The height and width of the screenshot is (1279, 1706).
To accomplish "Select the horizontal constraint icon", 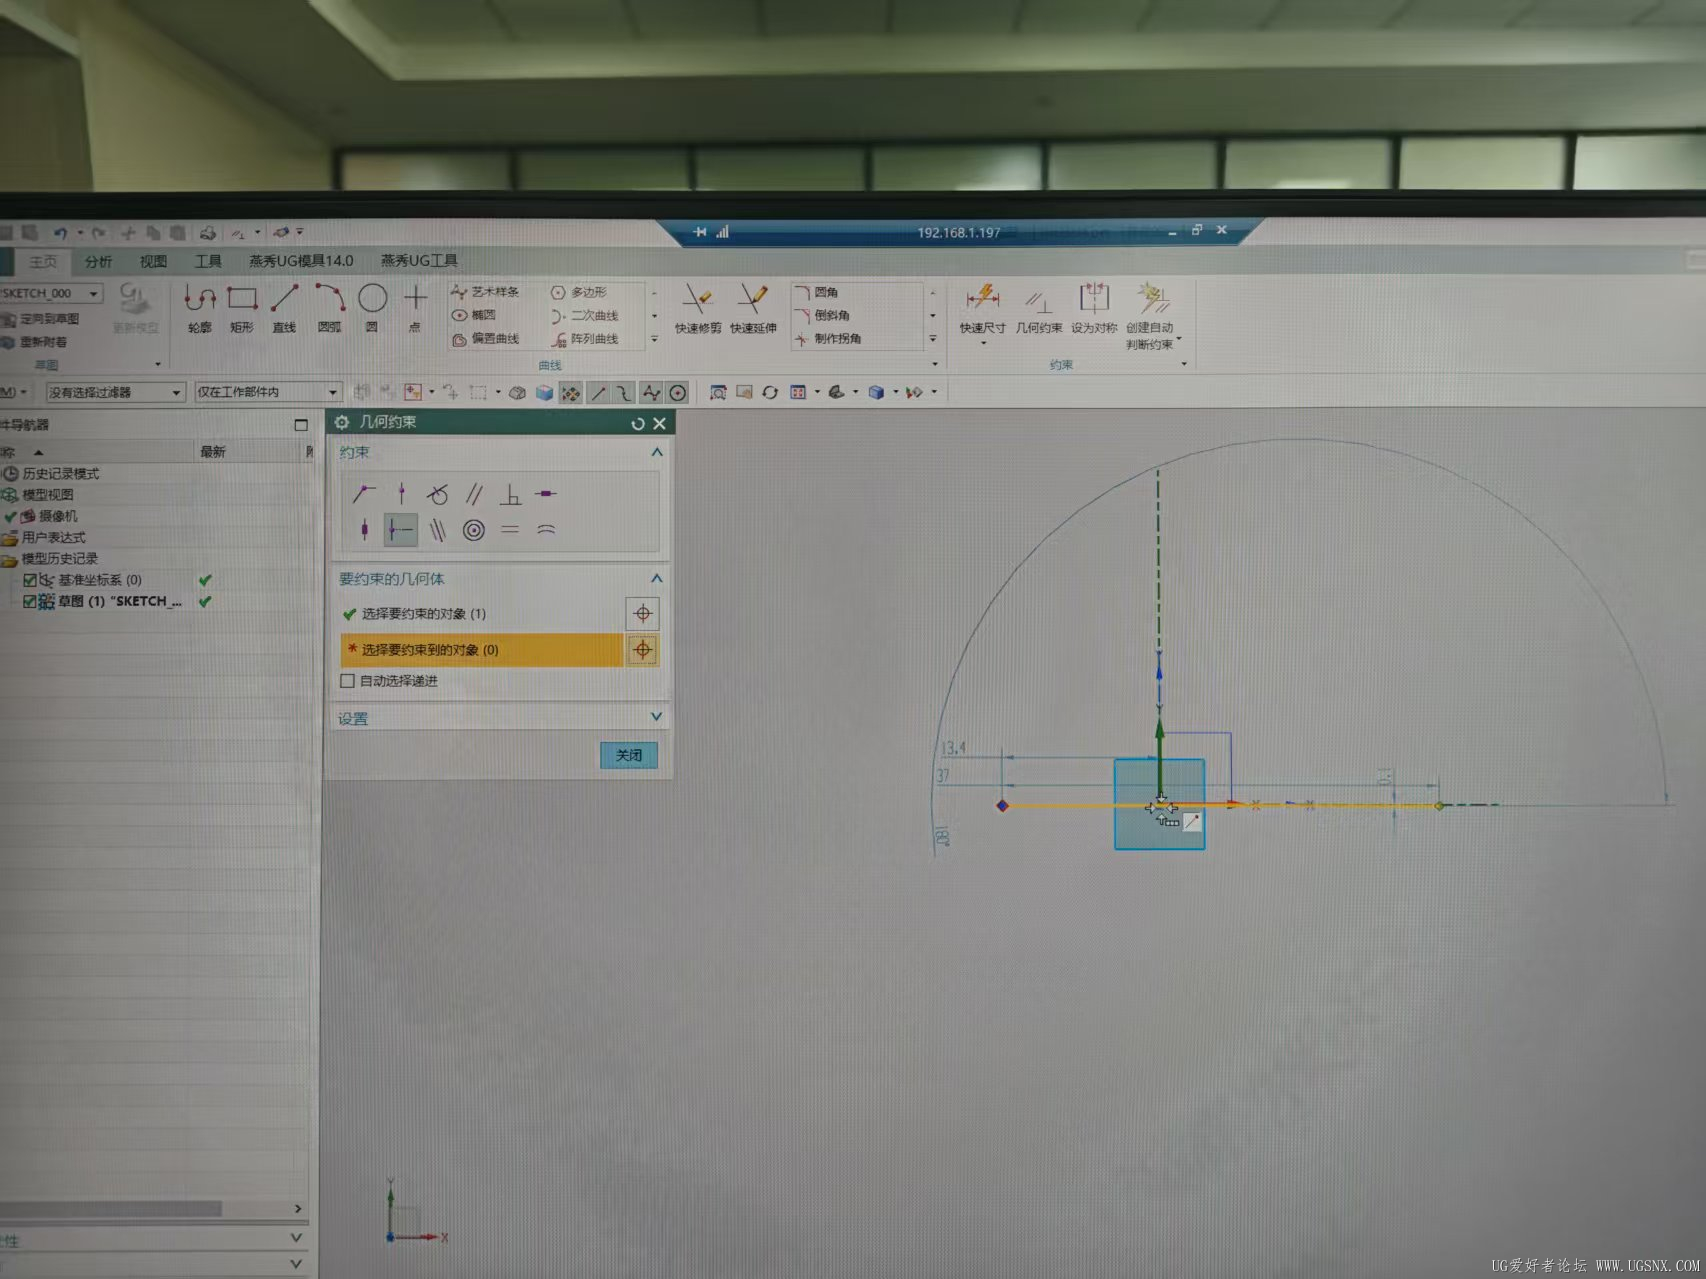I will [x=546, y=494].
